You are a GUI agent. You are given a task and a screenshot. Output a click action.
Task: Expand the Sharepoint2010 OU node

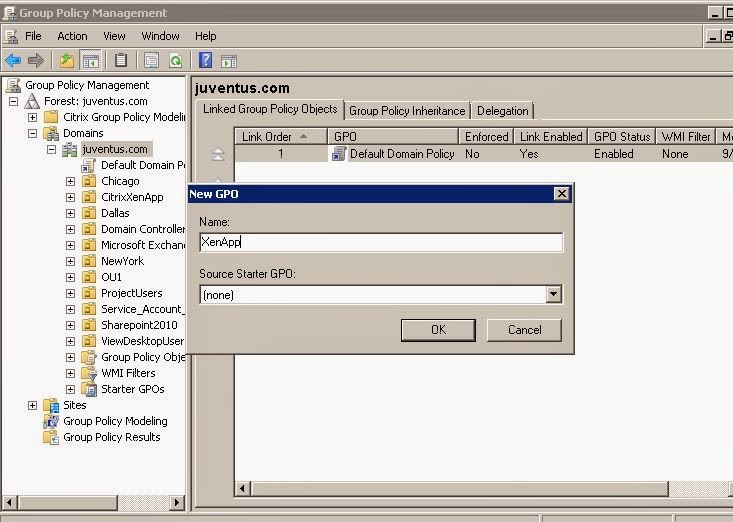click(70, 325)
